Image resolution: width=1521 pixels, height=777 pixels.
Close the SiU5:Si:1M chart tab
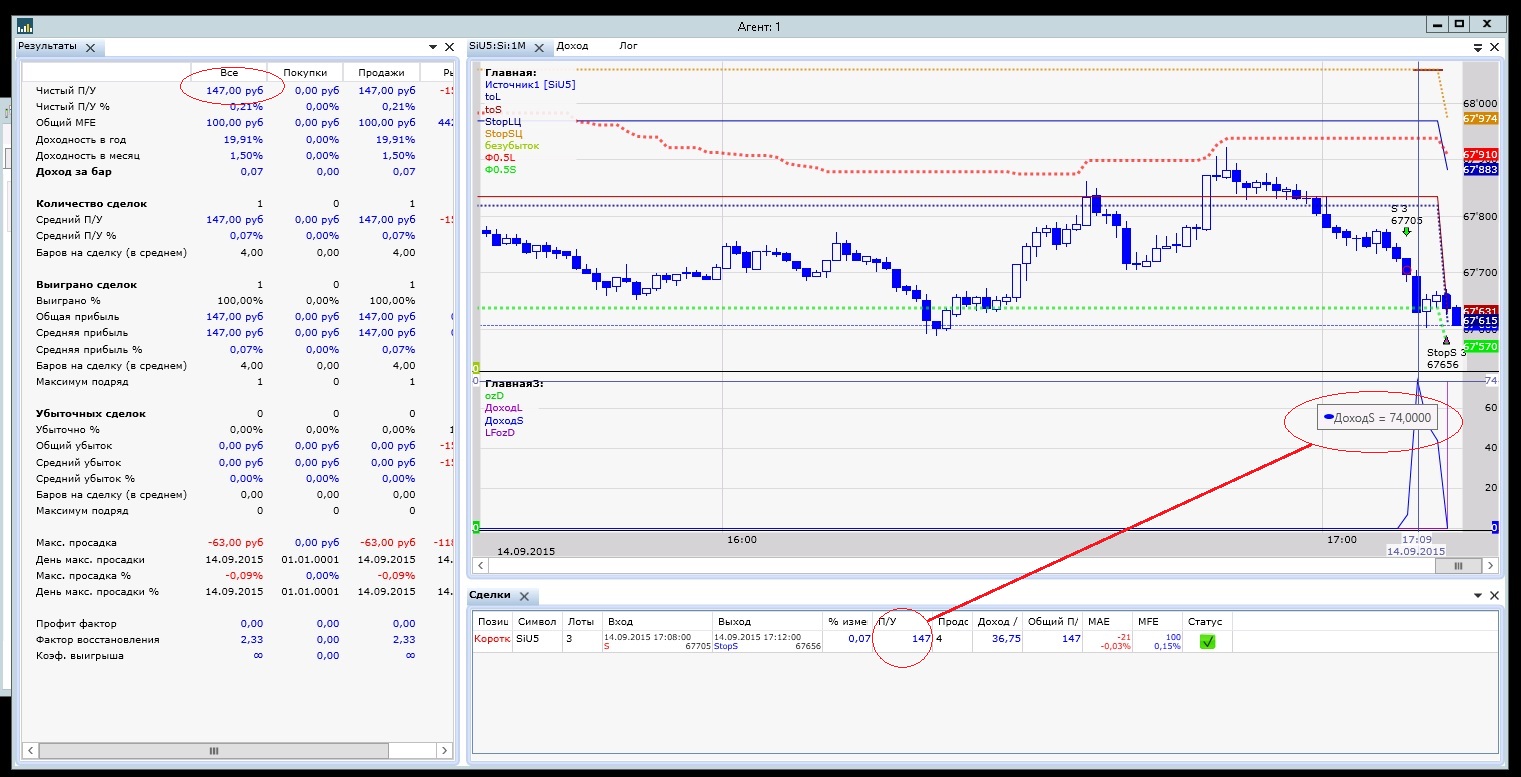click(x=539, y=47)
